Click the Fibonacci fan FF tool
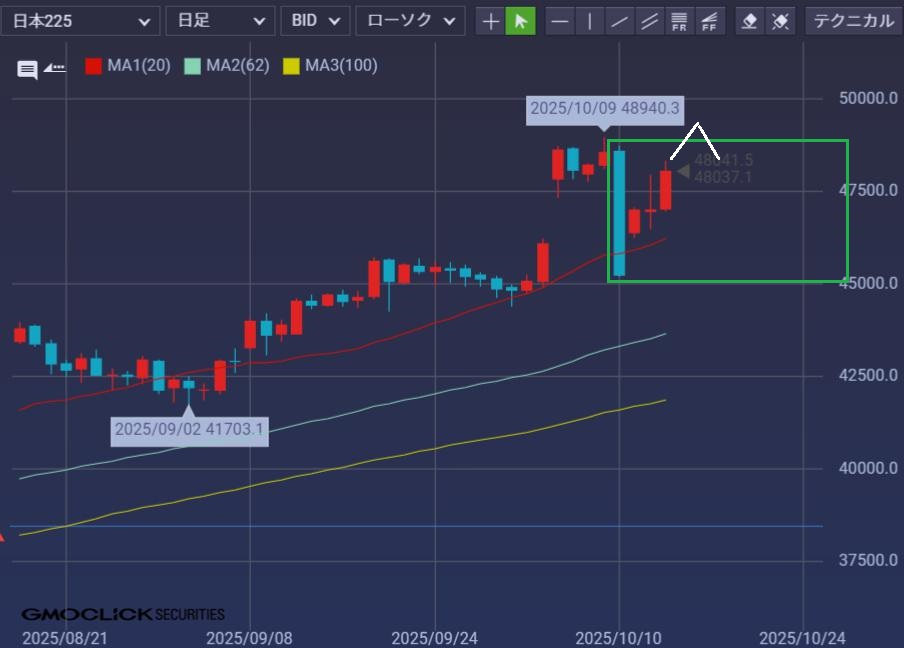 tap(710, 21)
